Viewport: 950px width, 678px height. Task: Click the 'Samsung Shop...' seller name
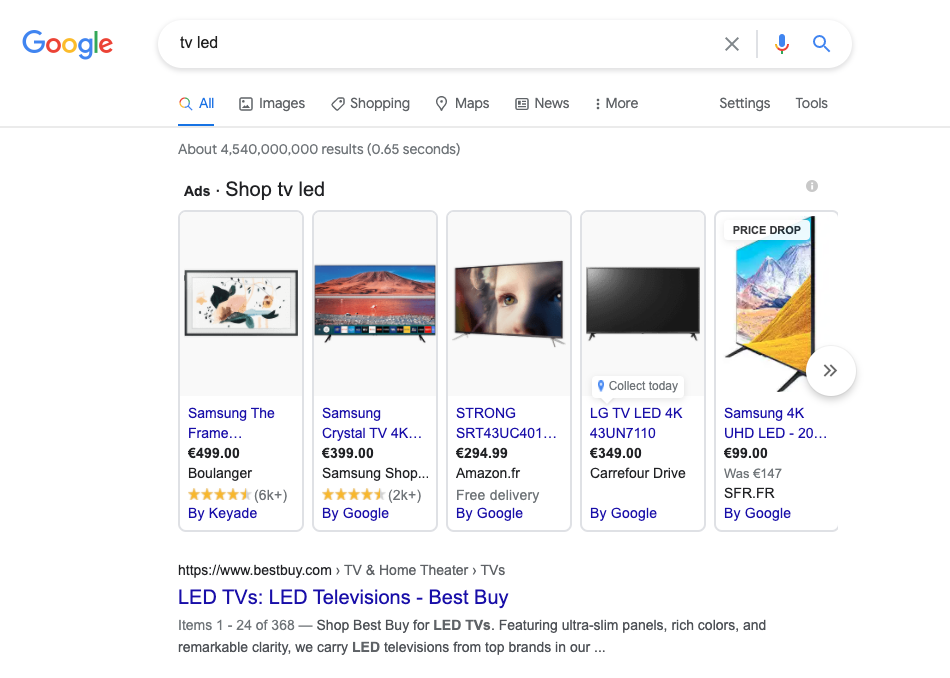(x=375, y=473)
